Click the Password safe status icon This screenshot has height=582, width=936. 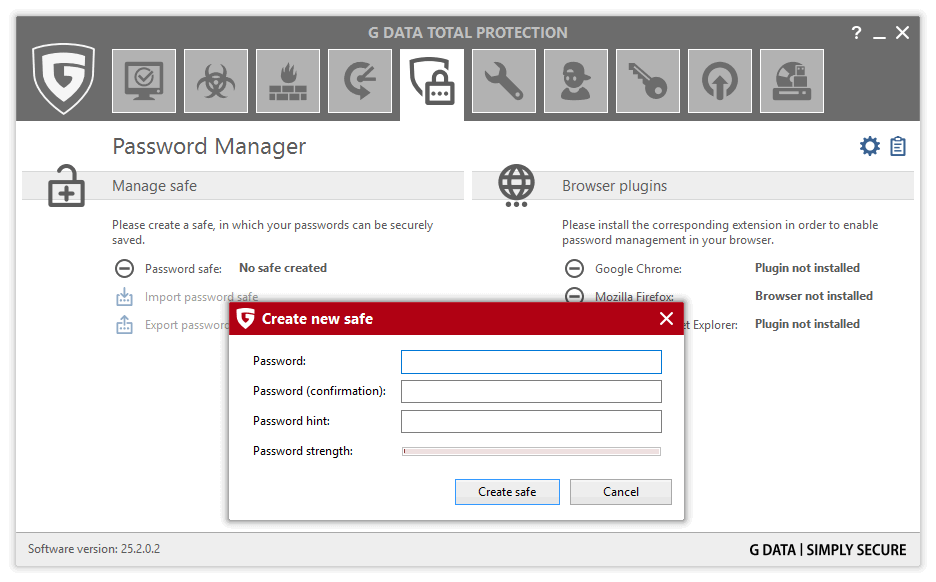124,269
